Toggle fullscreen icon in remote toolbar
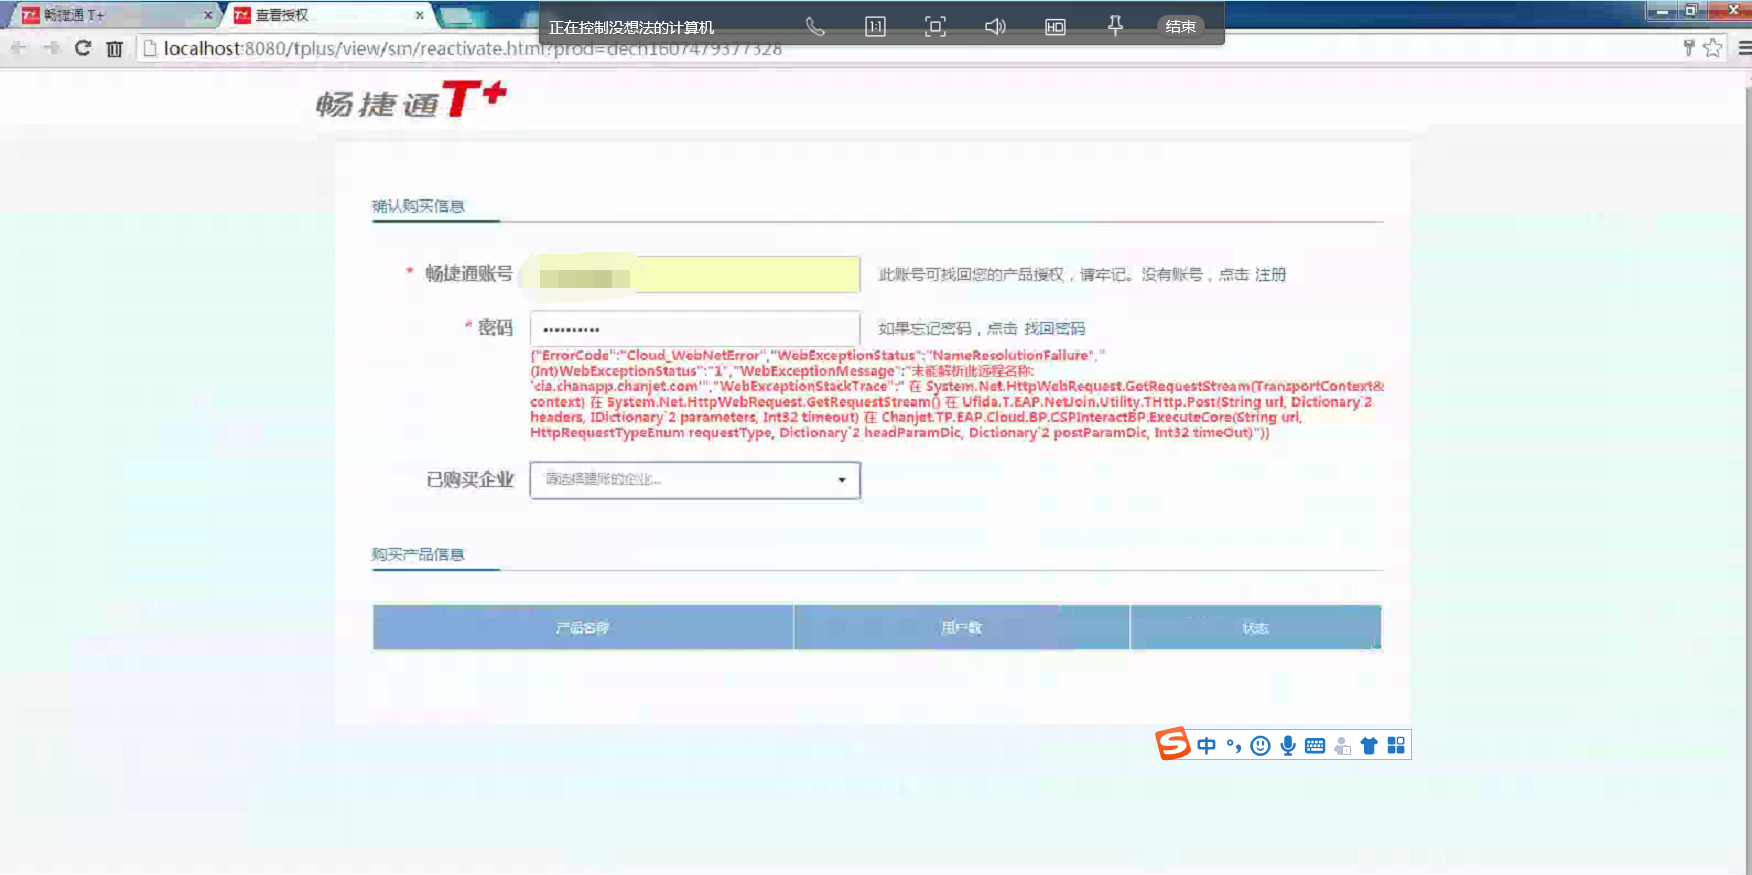 click(935, 27)
